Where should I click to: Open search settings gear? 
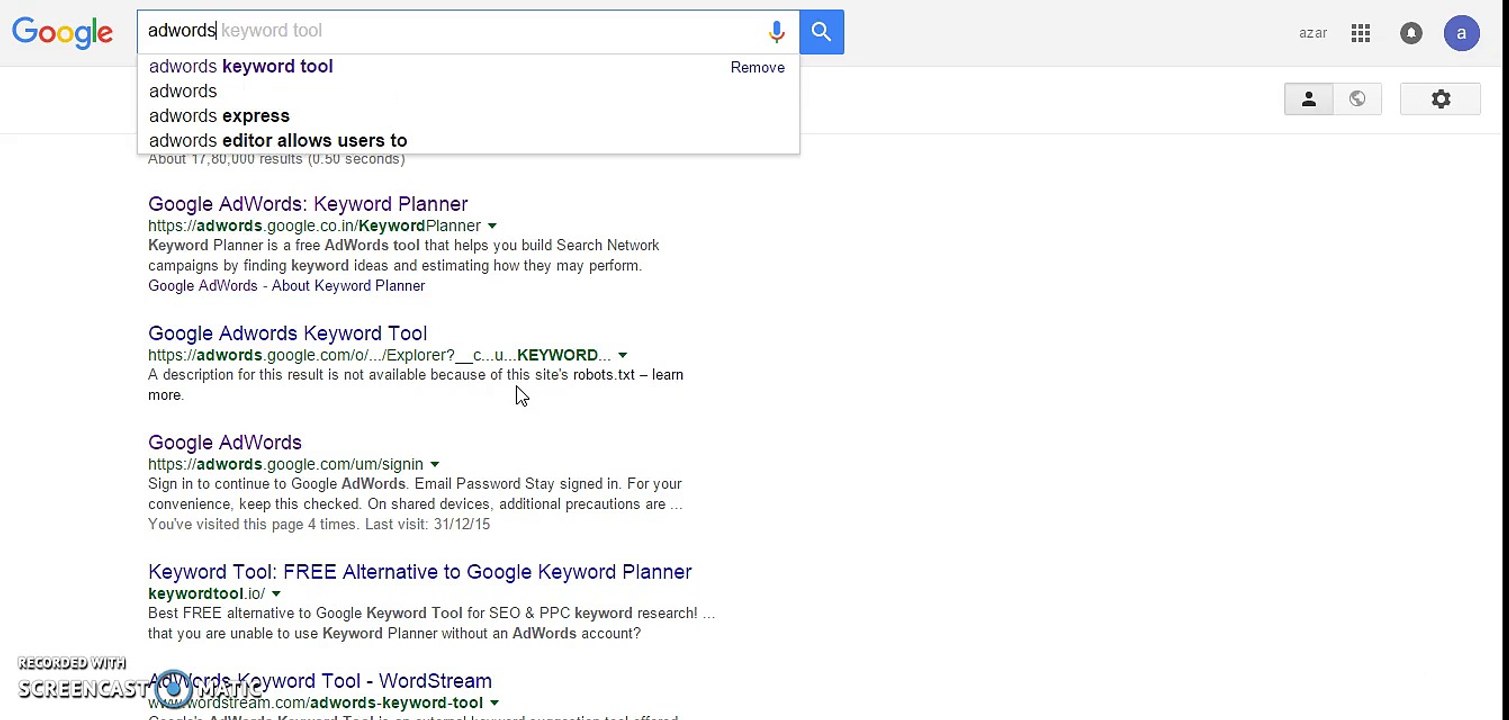(1441, 99)
